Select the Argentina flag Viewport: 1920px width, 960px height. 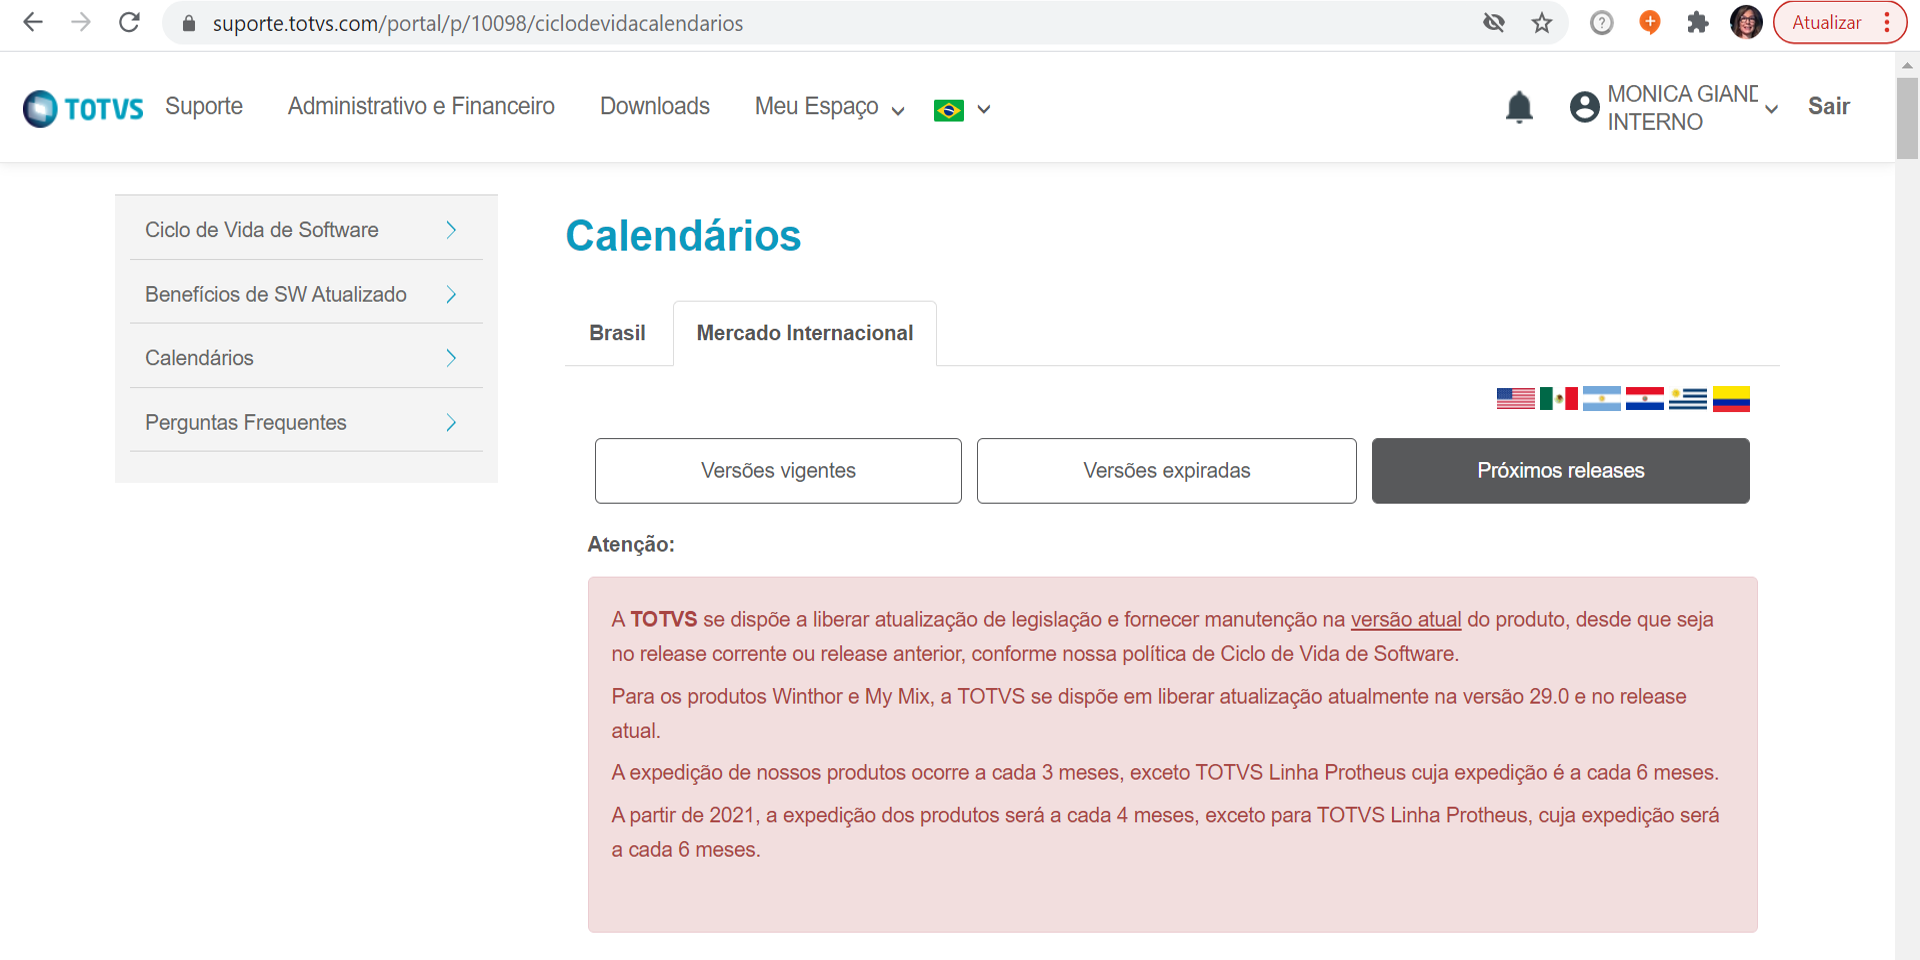1602,399
